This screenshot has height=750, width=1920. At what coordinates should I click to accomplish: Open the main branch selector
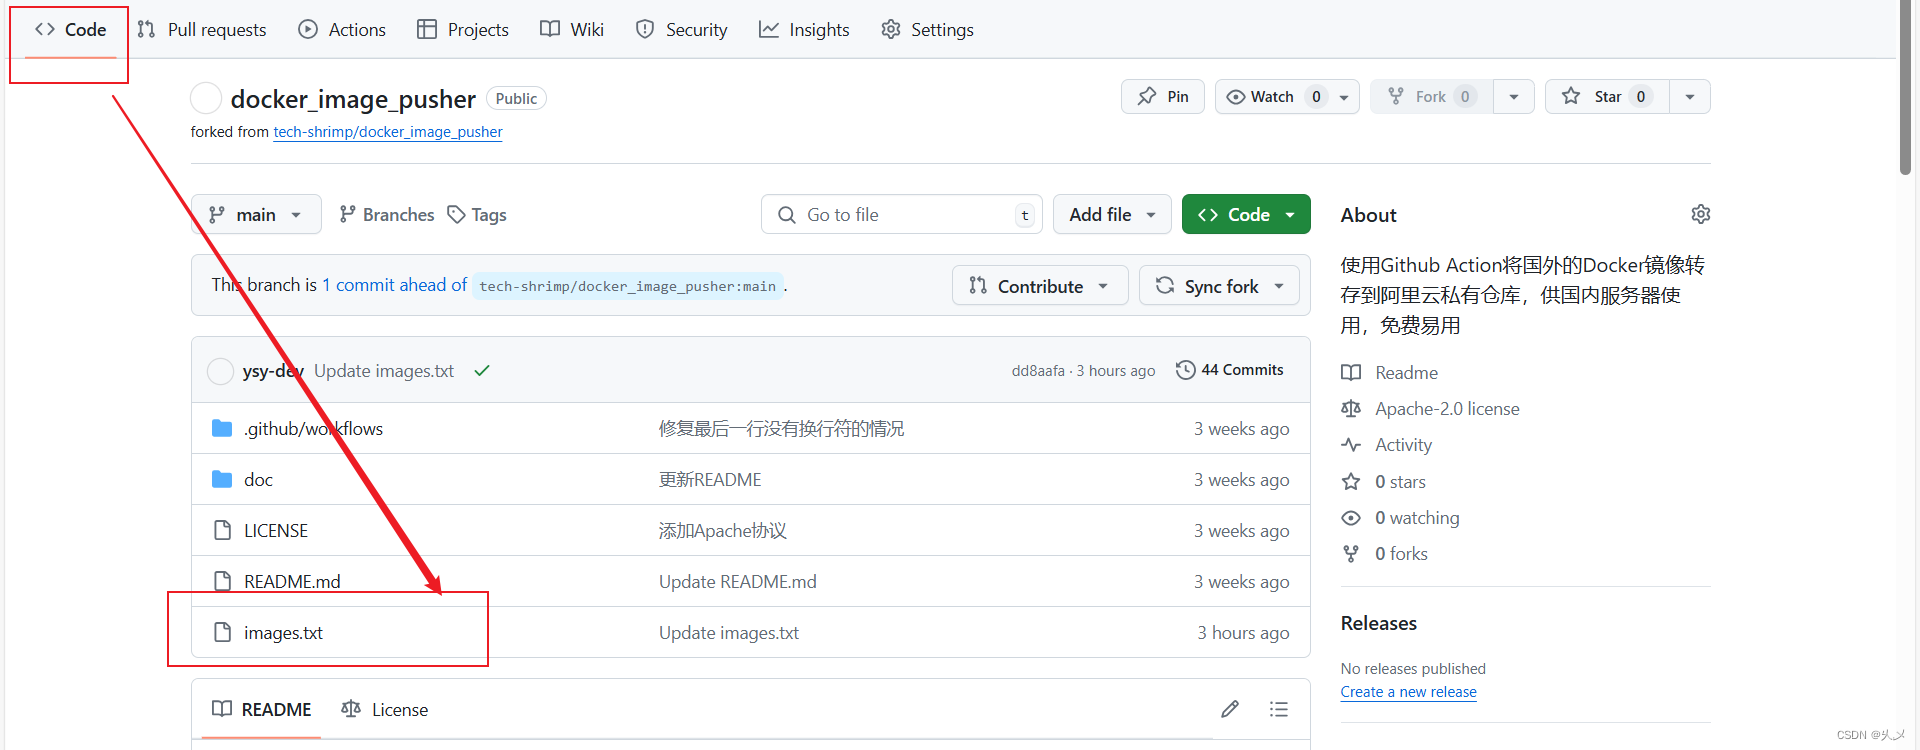pos(256,215)
